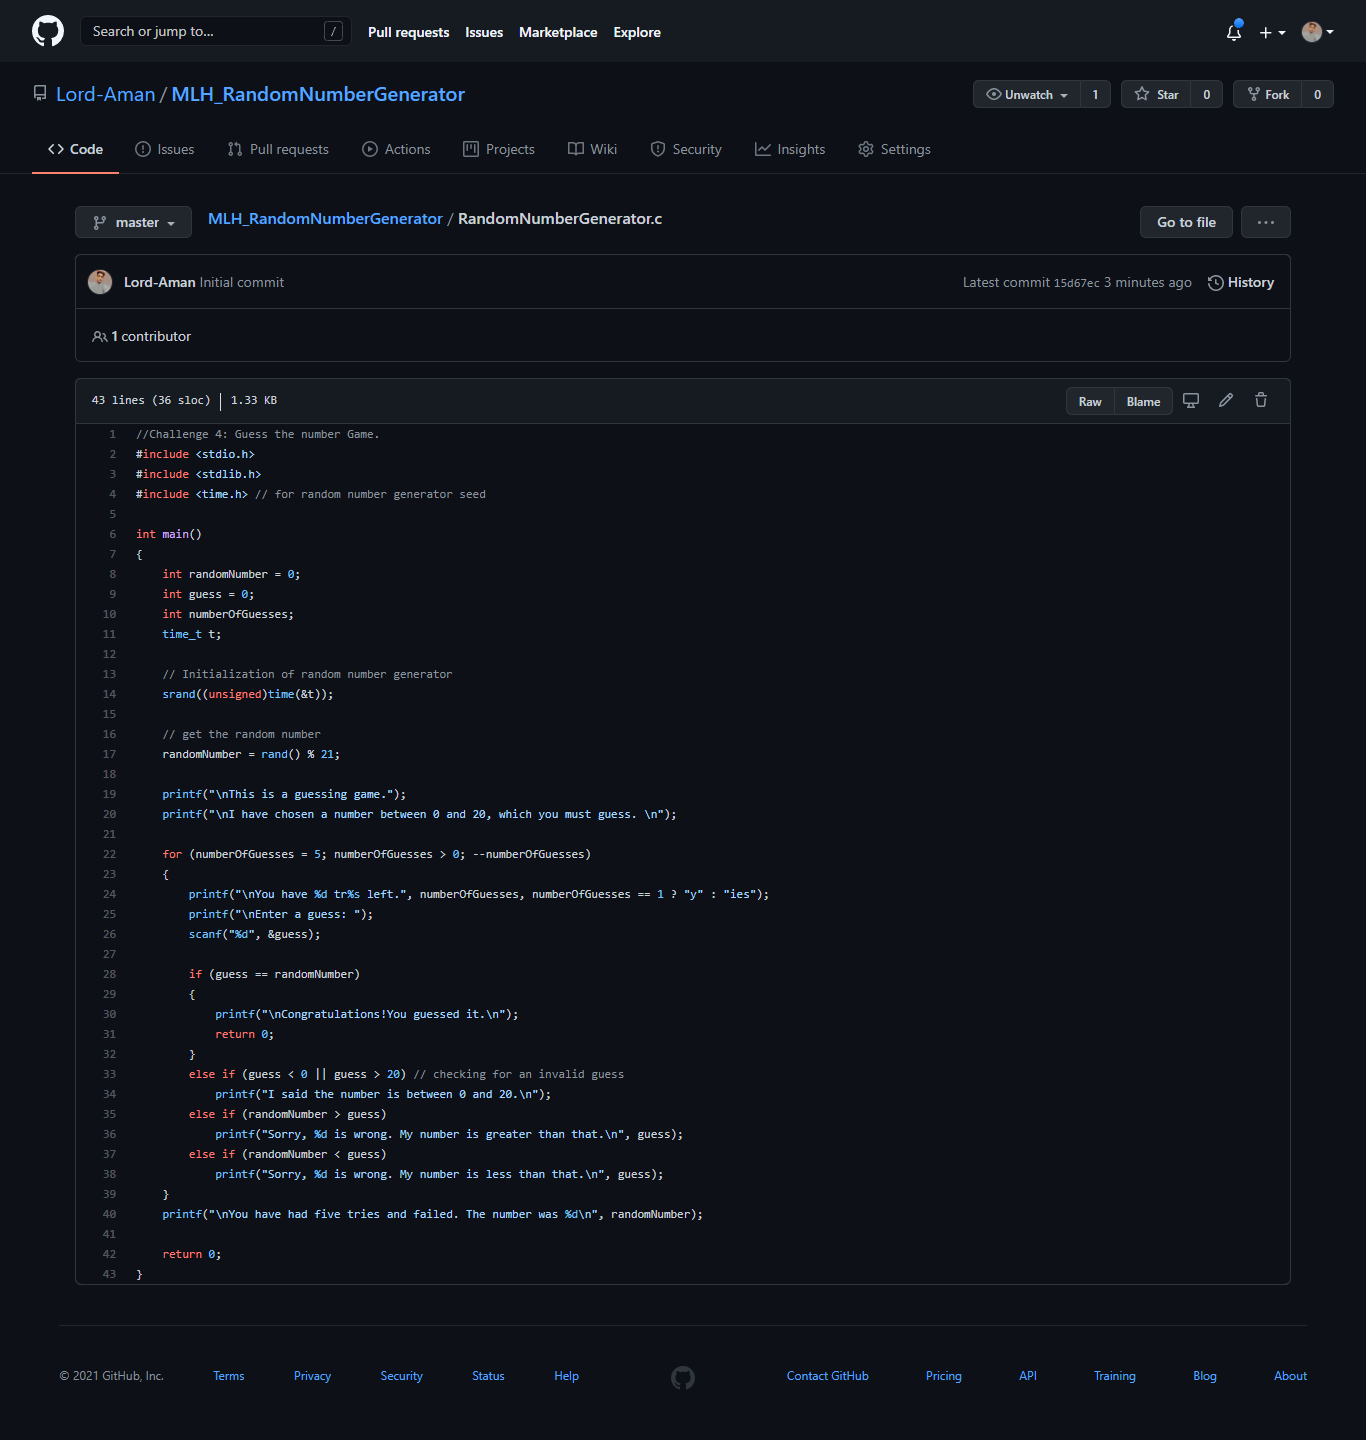Open the three-dots more options menu
Image resolution: width=1366 pixels, height=1440 pixels.
tap(1266, 222)
